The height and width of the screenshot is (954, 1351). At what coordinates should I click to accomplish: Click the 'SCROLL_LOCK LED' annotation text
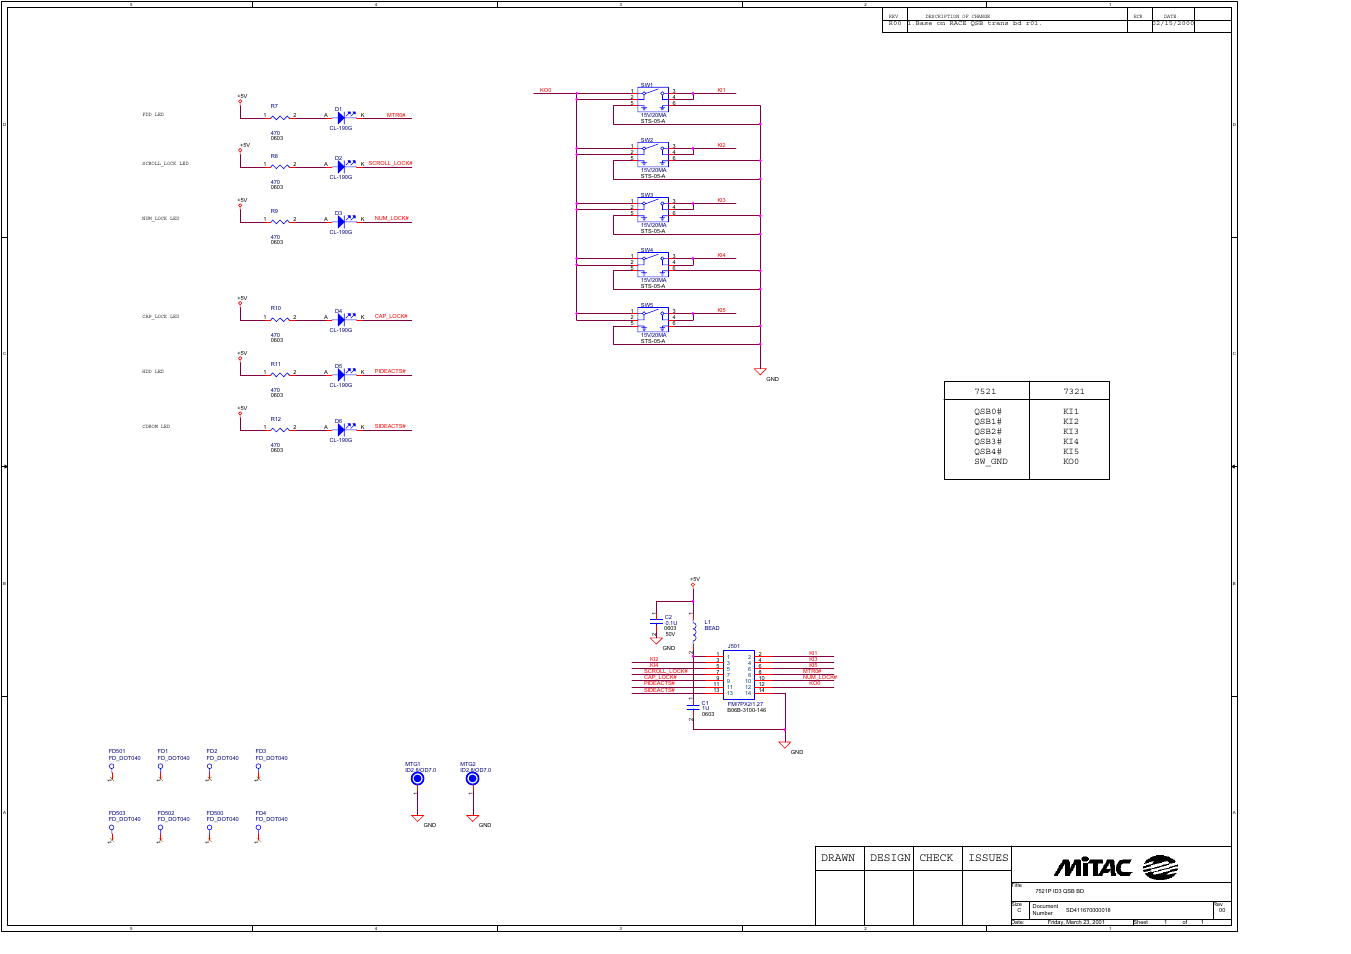click(165, 164)
